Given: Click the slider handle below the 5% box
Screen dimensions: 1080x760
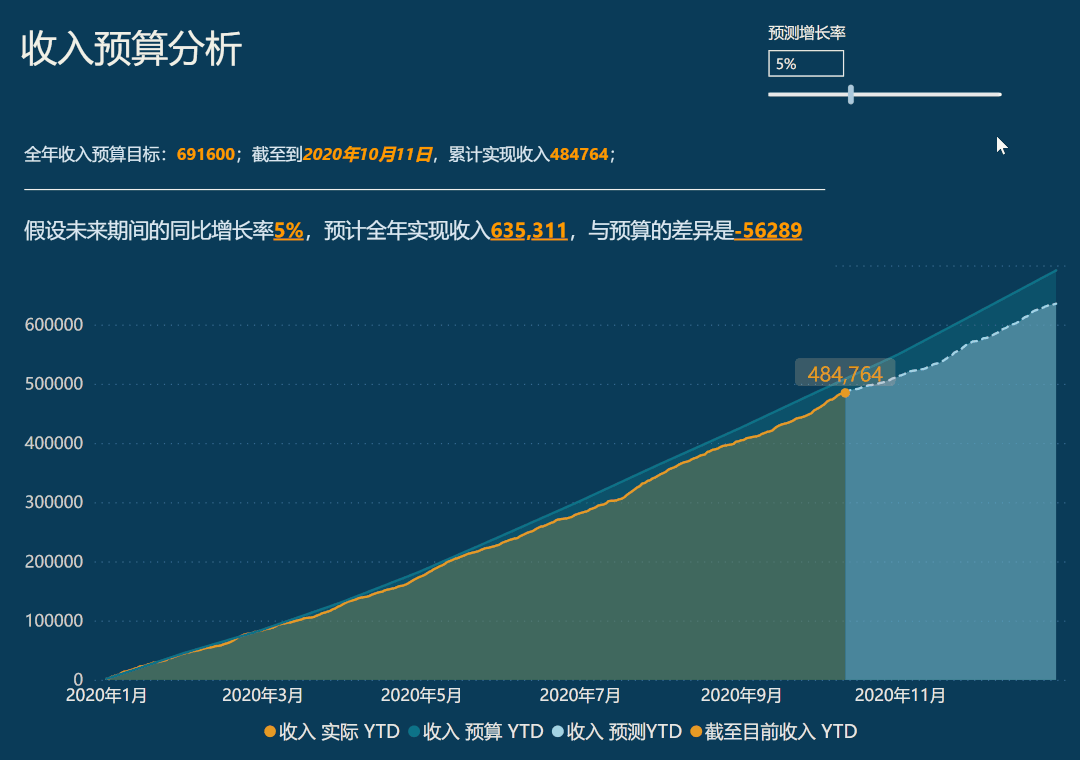Looking at the screenshot, I should [x=851, y=94].
